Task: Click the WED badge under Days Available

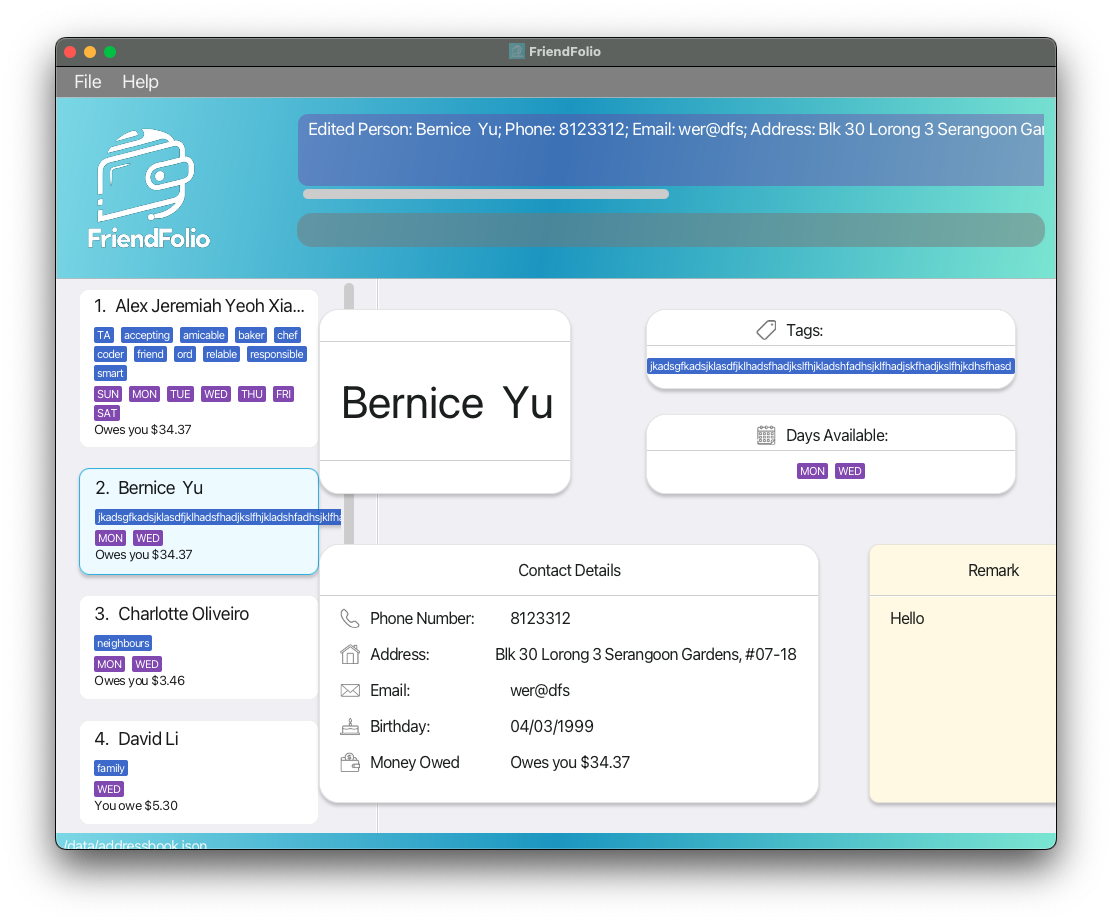Action: point(850,471)
